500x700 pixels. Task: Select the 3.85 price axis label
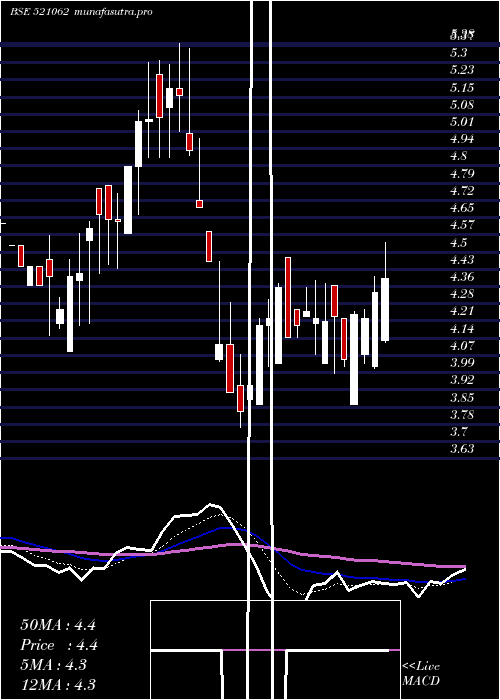[x=462, y=398]
